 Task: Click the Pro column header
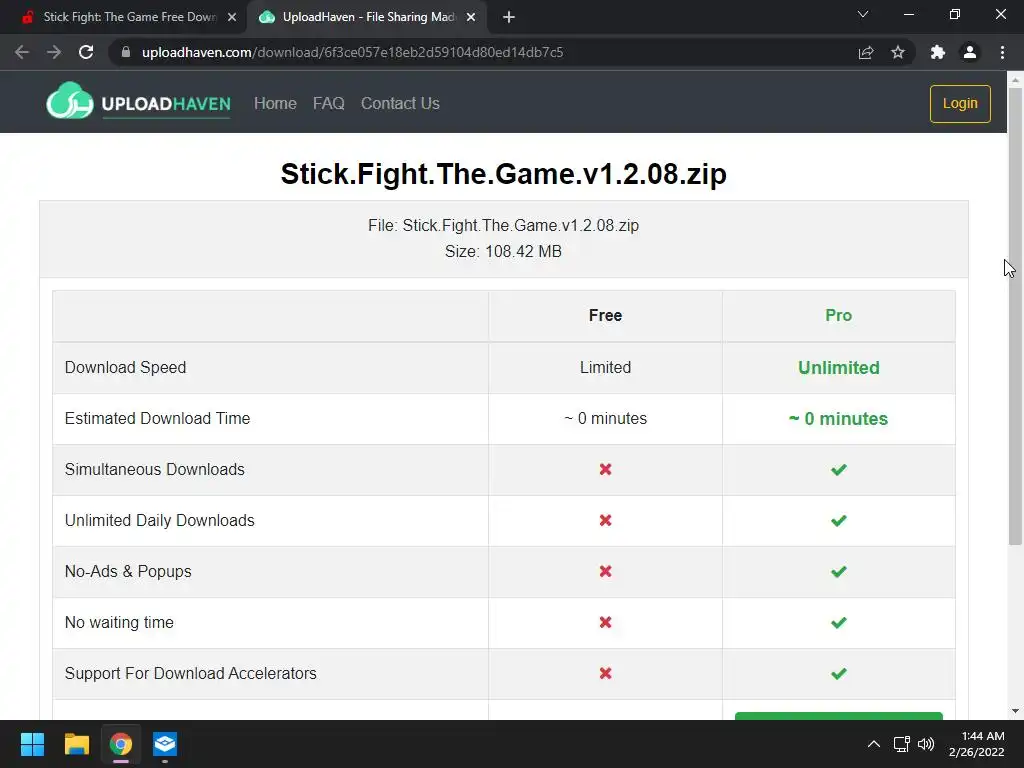click(x=839, y=315)
